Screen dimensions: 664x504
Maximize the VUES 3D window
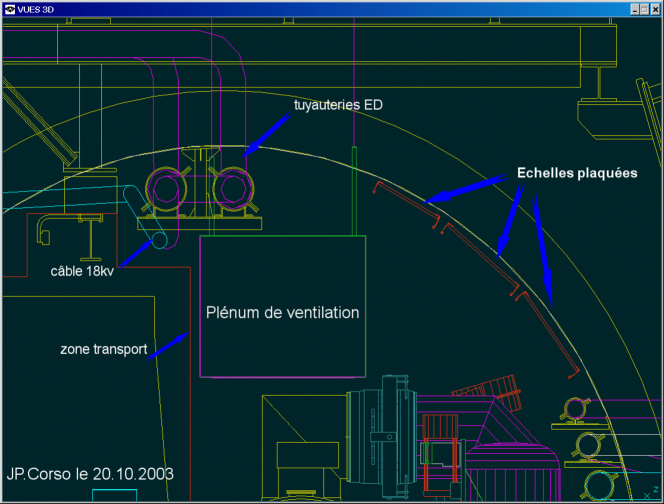pos(644,9)
